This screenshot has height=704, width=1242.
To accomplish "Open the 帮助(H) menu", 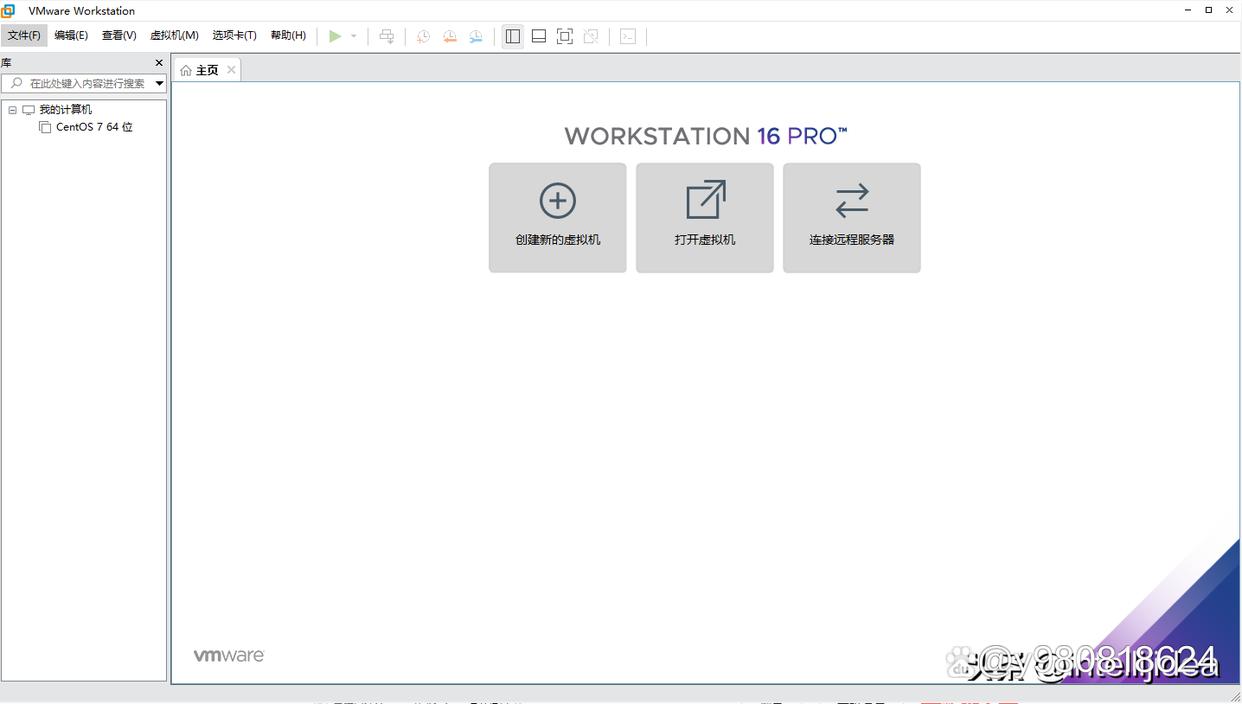I will click(x=288, y=35).
